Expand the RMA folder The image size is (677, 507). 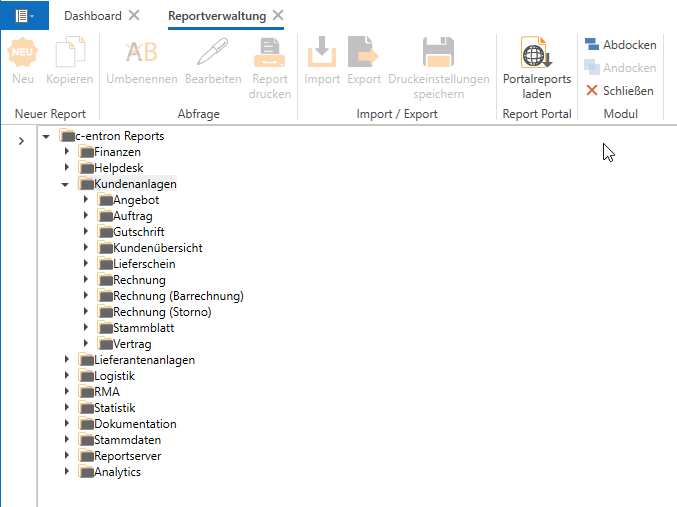[x=66, y=391]
